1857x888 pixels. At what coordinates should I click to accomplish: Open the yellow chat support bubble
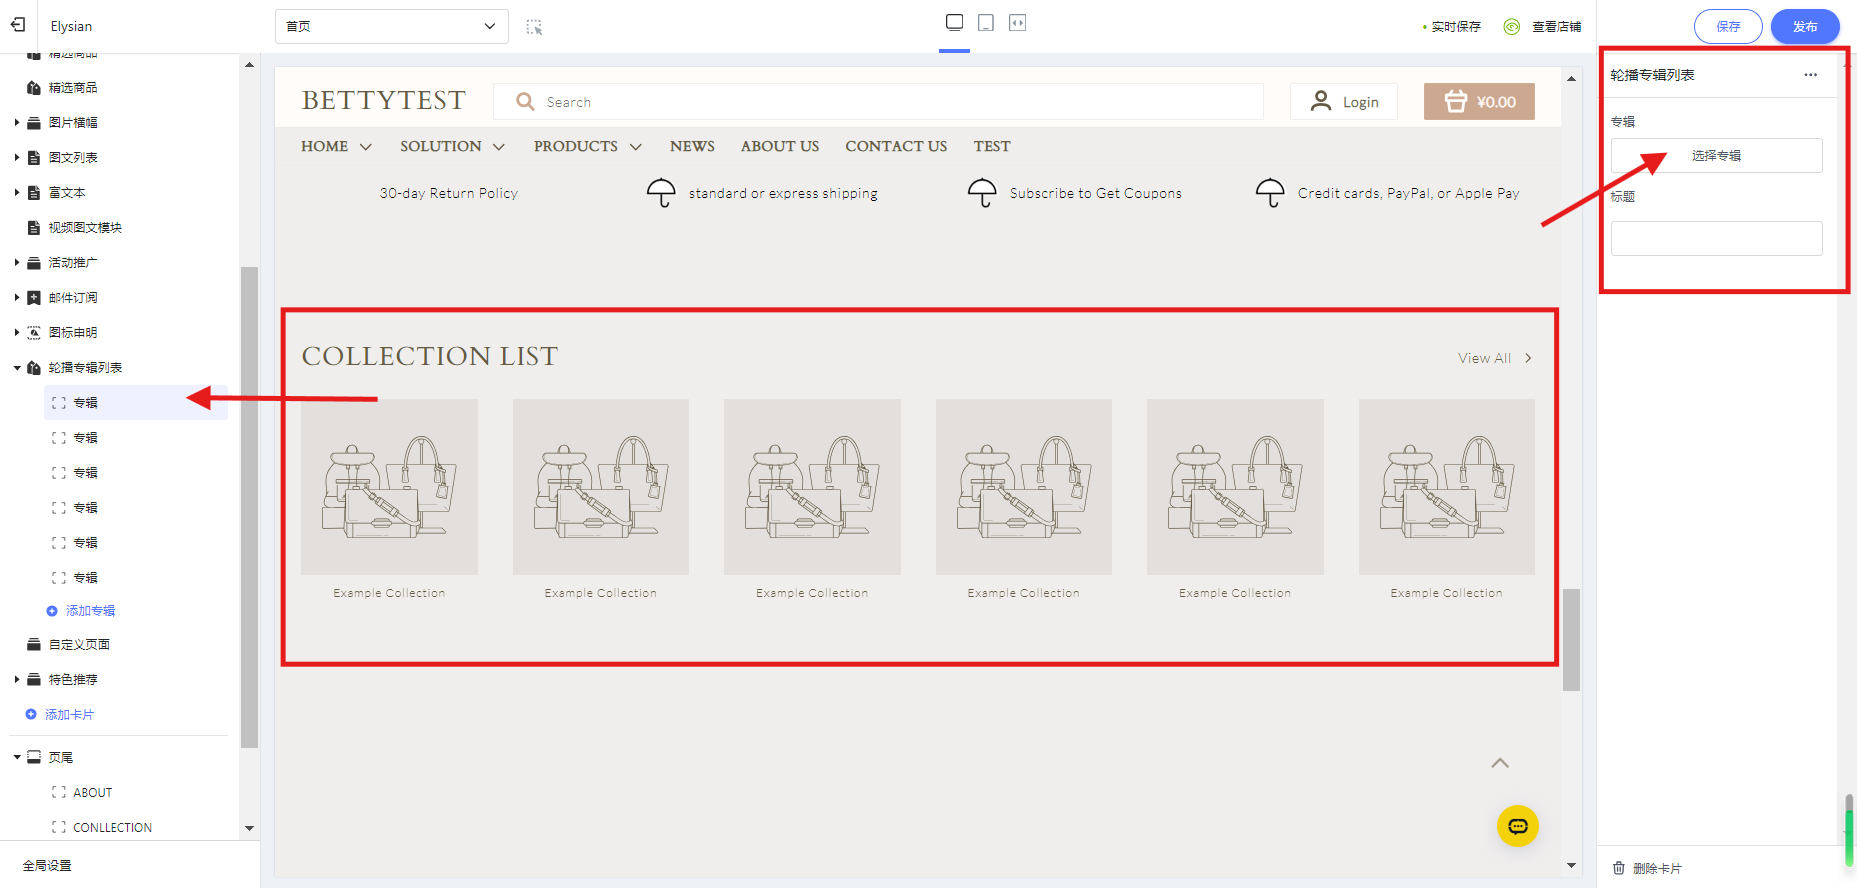coord(1517,826)
